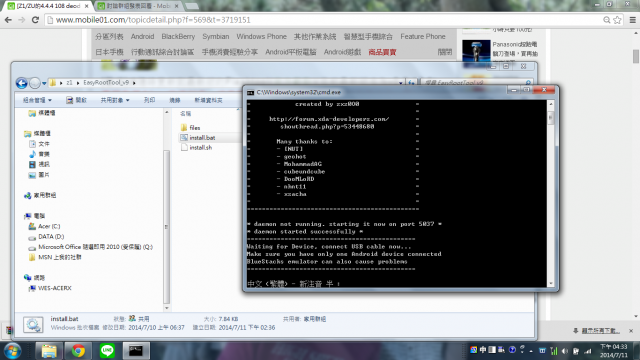Screen dimensions: 640x360
Task: Open cmd window from taskbar
Action: 136,351
